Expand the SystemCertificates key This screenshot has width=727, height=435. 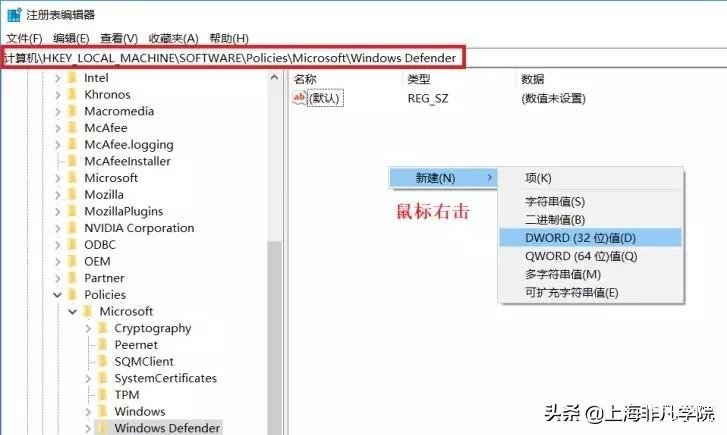click(88, 378)
